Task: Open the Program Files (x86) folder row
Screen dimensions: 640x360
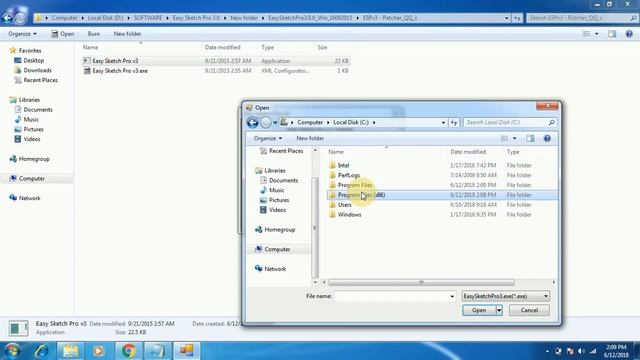Action: click(x=442, y=195)
